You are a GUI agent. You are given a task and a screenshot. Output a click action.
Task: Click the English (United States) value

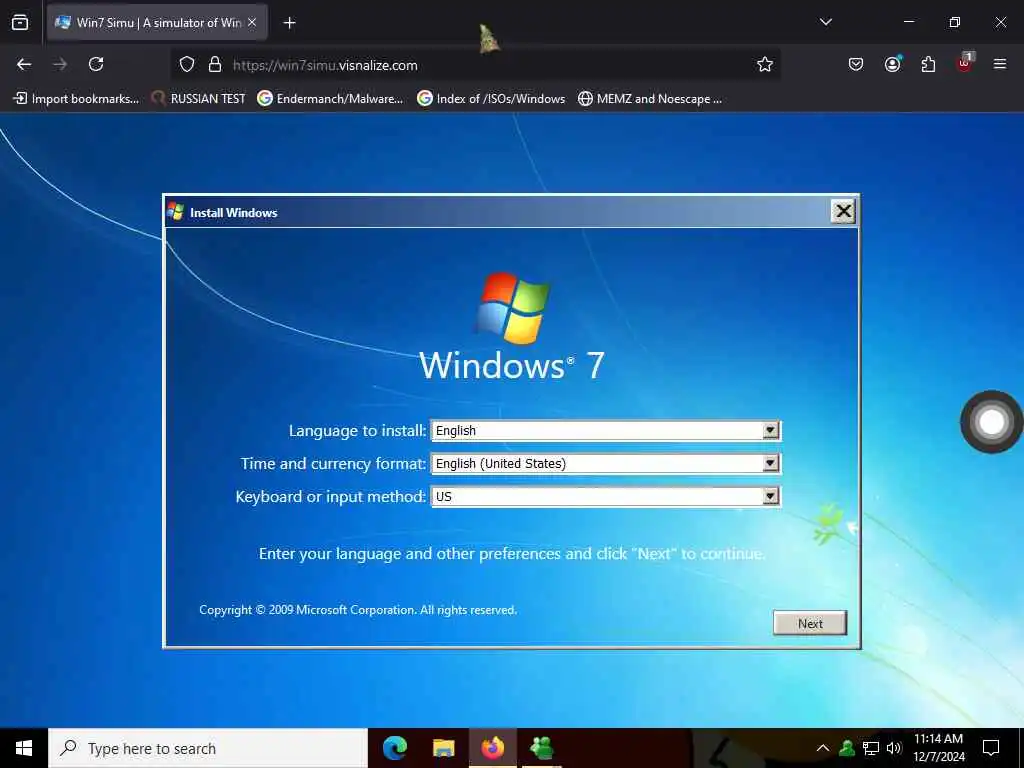(x=501, y=463)
